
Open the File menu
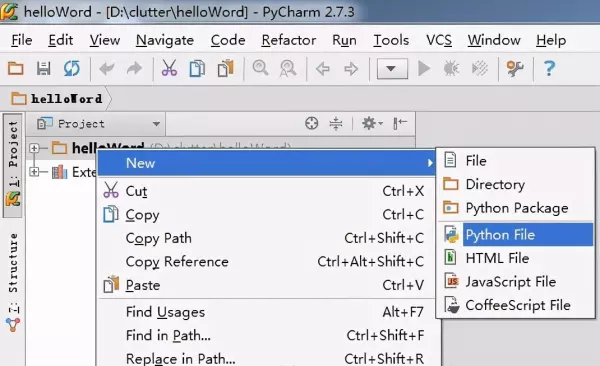tap(22, 40)
